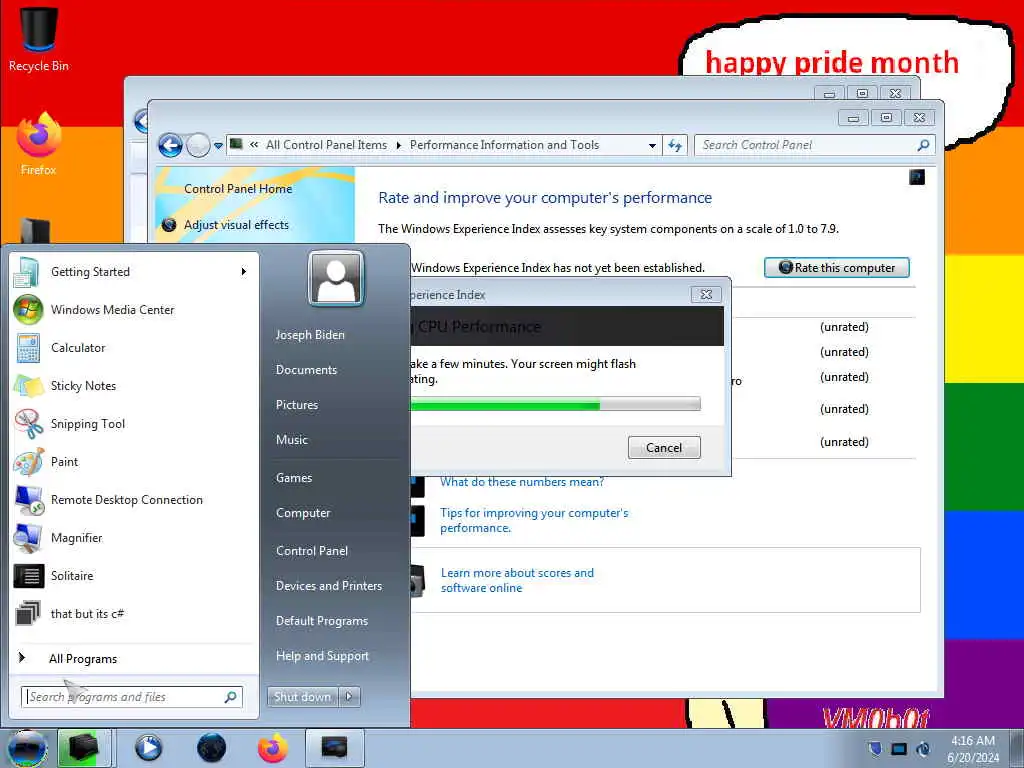Expand All Programs list
1024x768 pixels.
83,658
